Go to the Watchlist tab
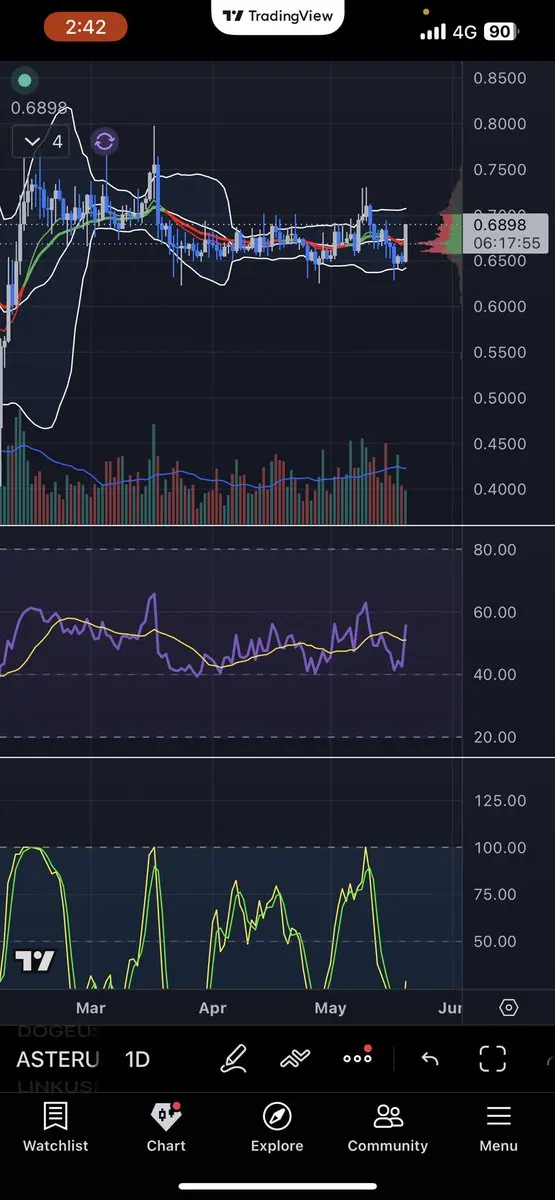 click(56, 1127)
